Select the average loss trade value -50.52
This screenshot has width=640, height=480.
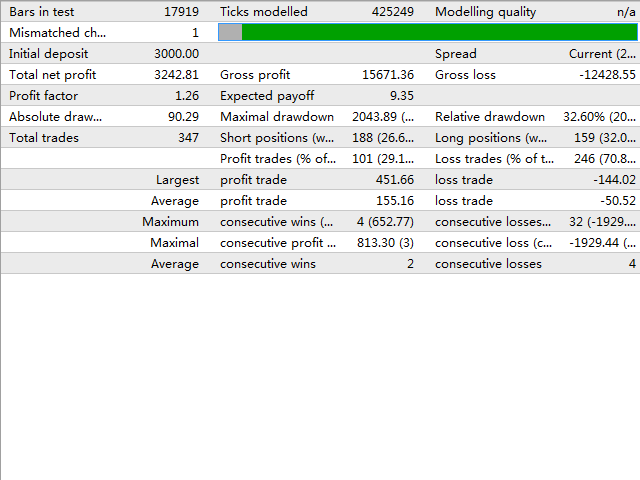pos(618,201)
